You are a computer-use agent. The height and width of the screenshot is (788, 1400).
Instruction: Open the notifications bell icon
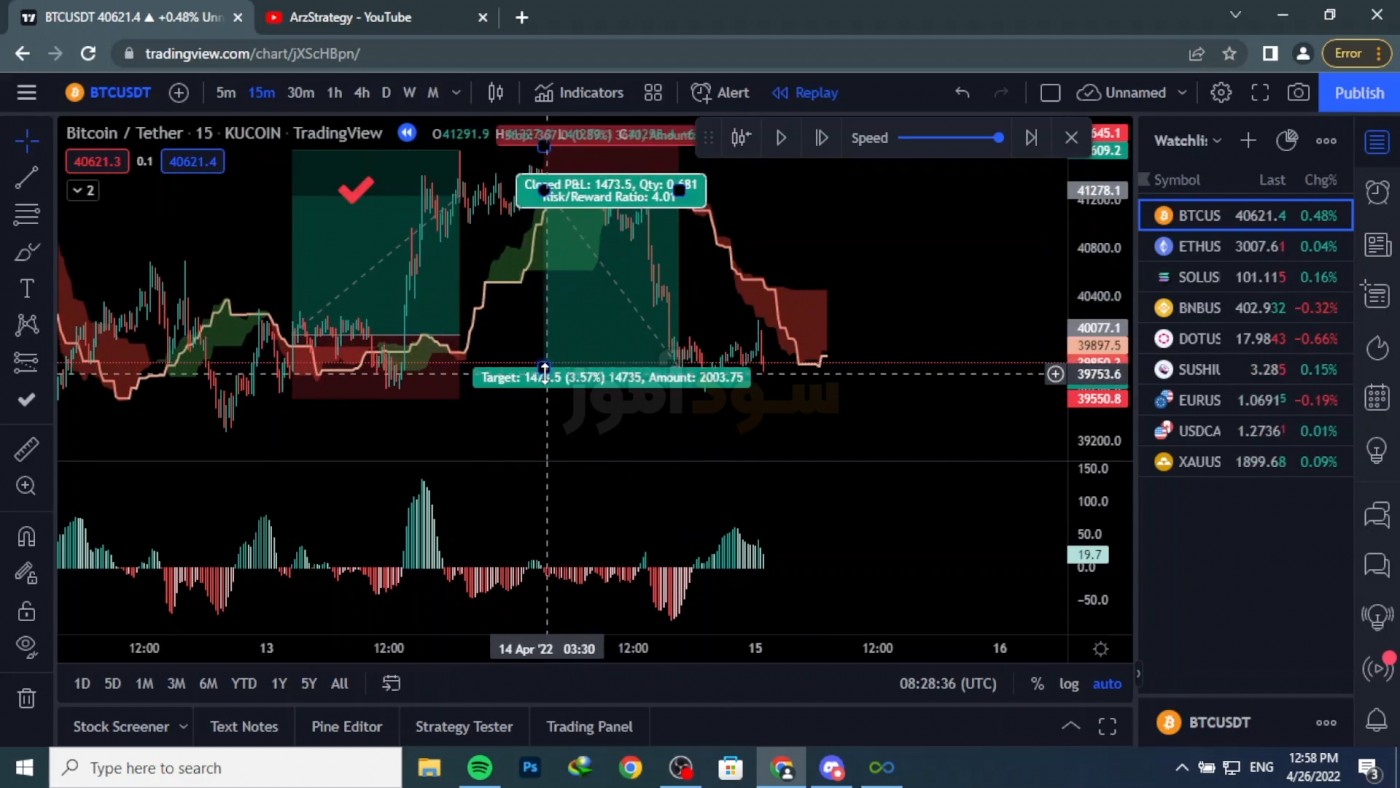click(x=1377, y=718)
